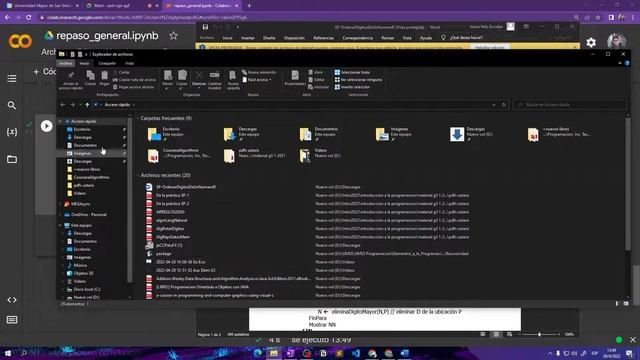Click the 'Copiar a' icon in Organizar group
The height and width of the screenshot is (360, 640).
[182, 75]
